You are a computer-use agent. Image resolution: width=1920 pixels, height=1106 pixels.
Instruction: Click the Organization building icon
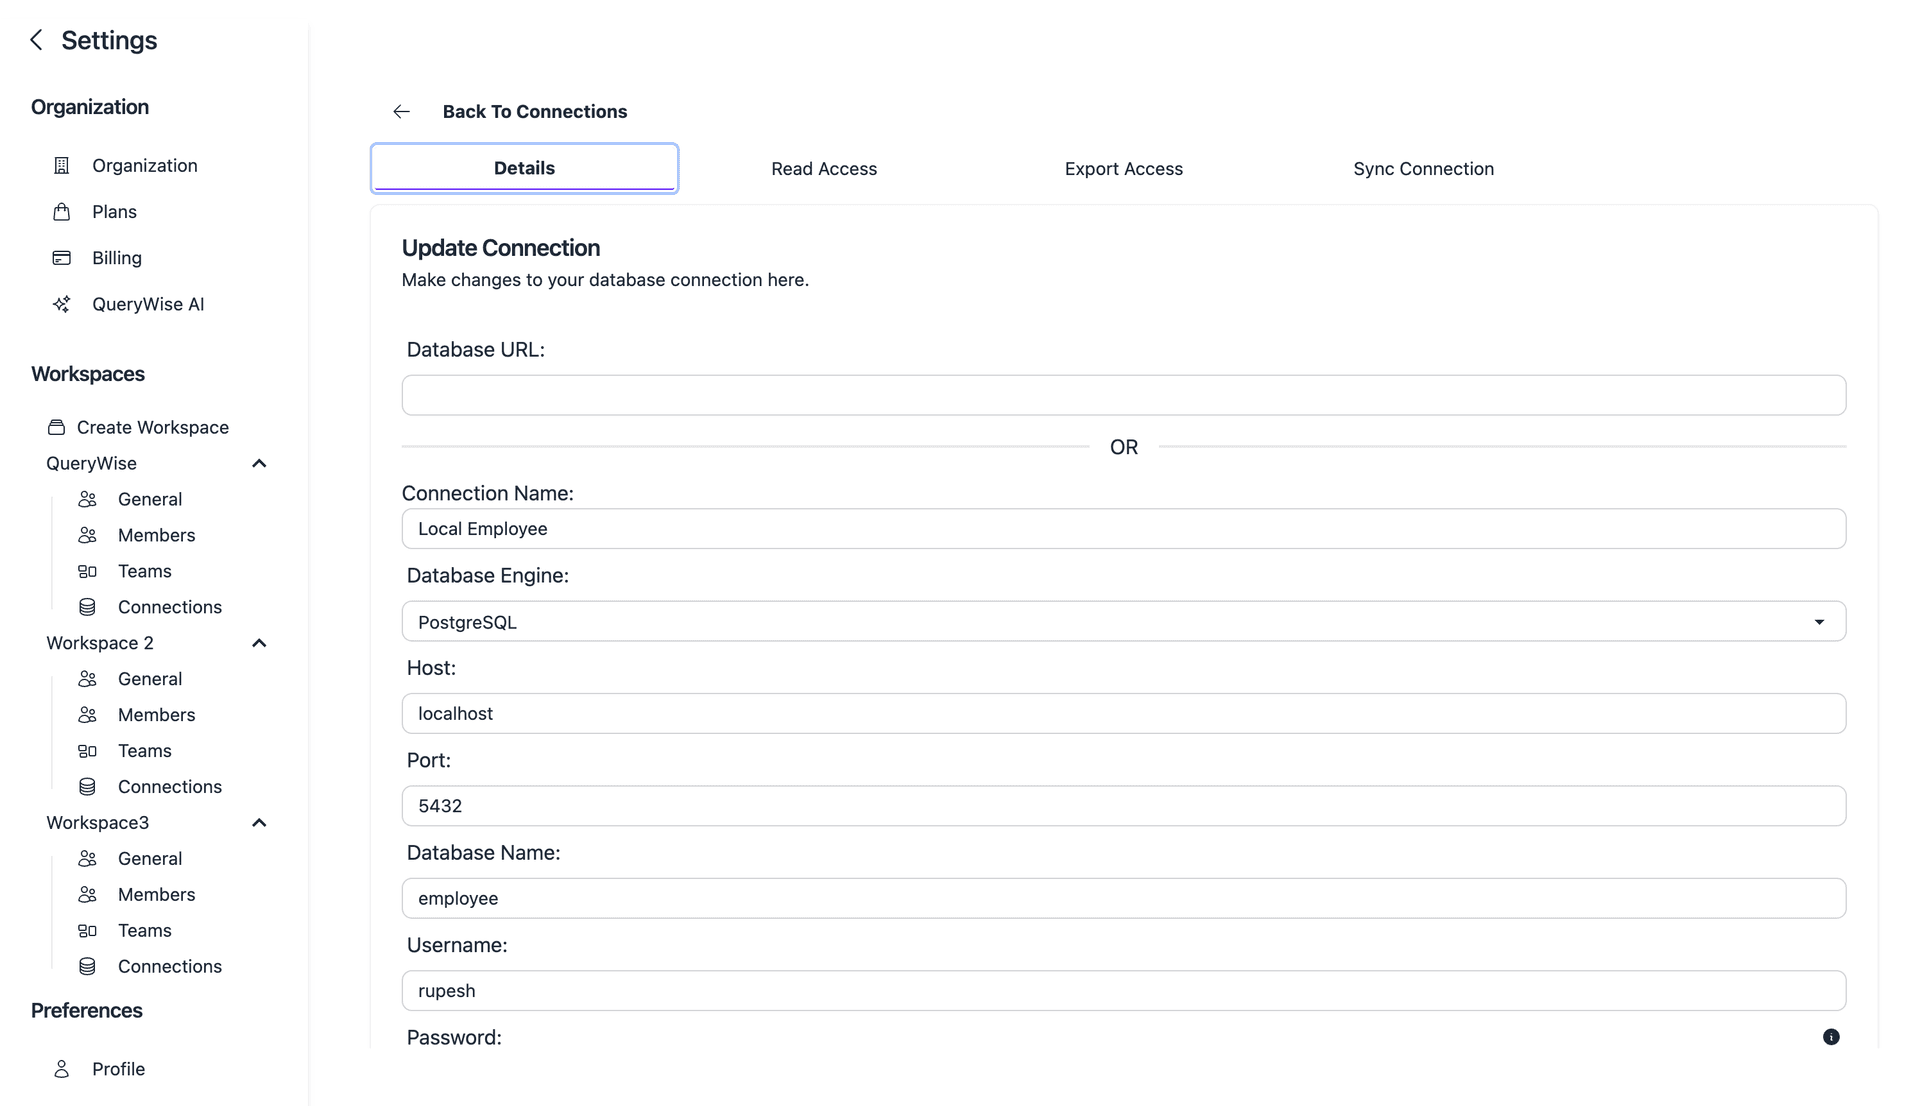(62, 166)
